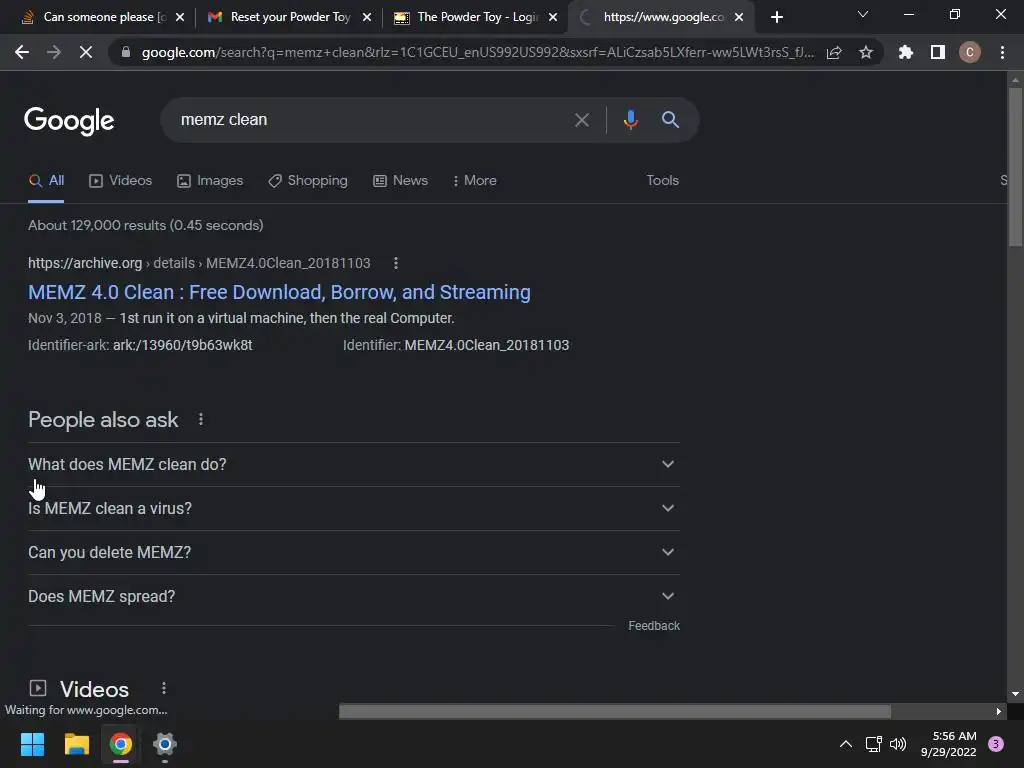Clear the search box with X
The height and width of the screenshot is (768, 1024).
(581, 120)
